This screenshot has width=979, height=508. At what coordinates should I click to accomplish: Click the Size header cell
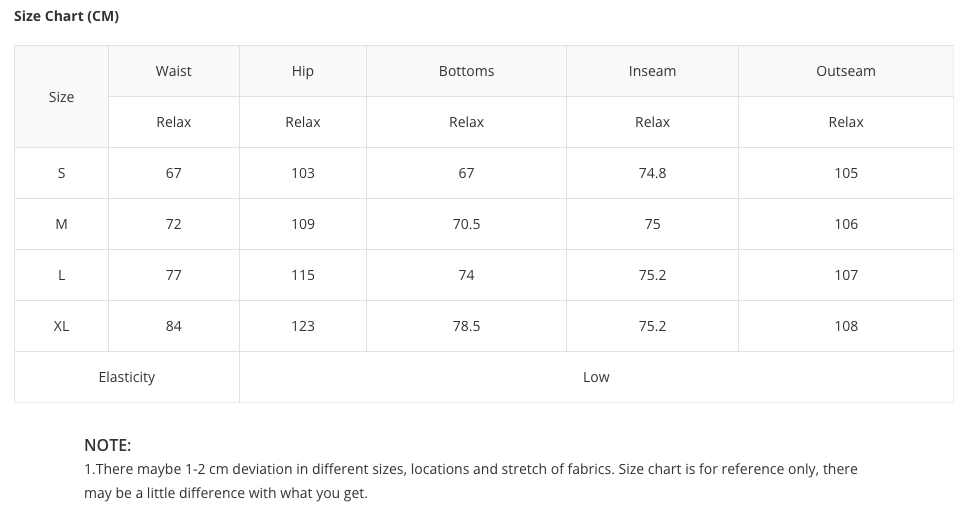[61, 97]
